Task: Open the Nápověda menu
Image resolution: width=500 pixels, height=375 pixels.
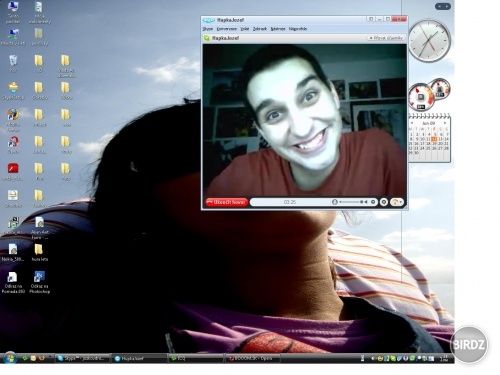Action: pos(298,29)
